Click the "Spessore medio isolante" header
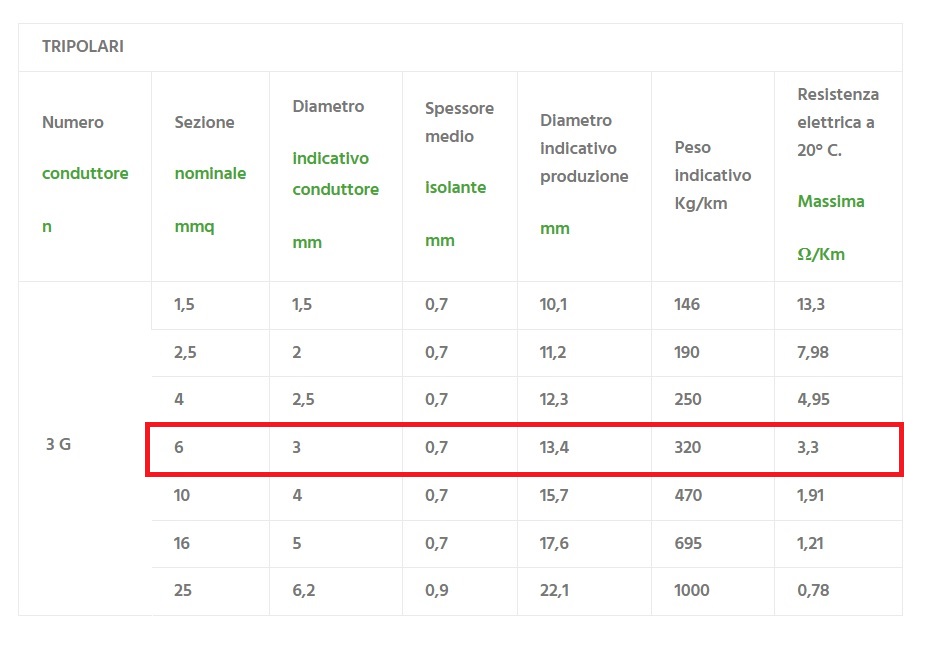933x650 pixels. coord(459,174)
